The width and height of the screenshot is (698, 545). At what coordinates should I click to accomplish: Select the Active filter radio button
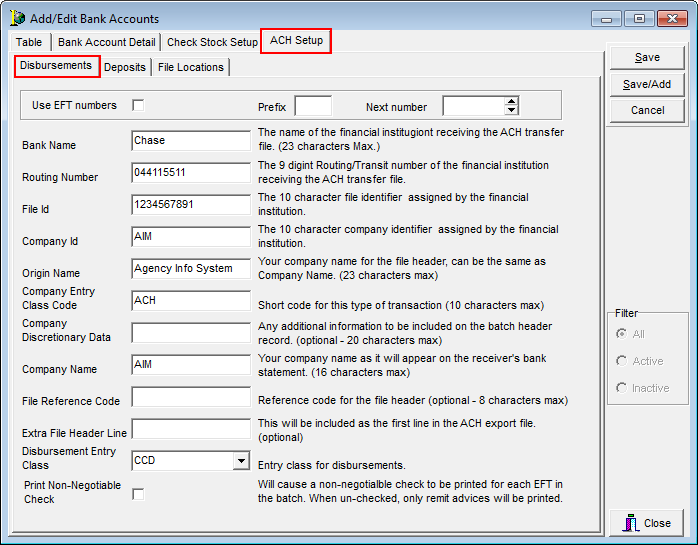pyautogui.click(x=622, y=361)
